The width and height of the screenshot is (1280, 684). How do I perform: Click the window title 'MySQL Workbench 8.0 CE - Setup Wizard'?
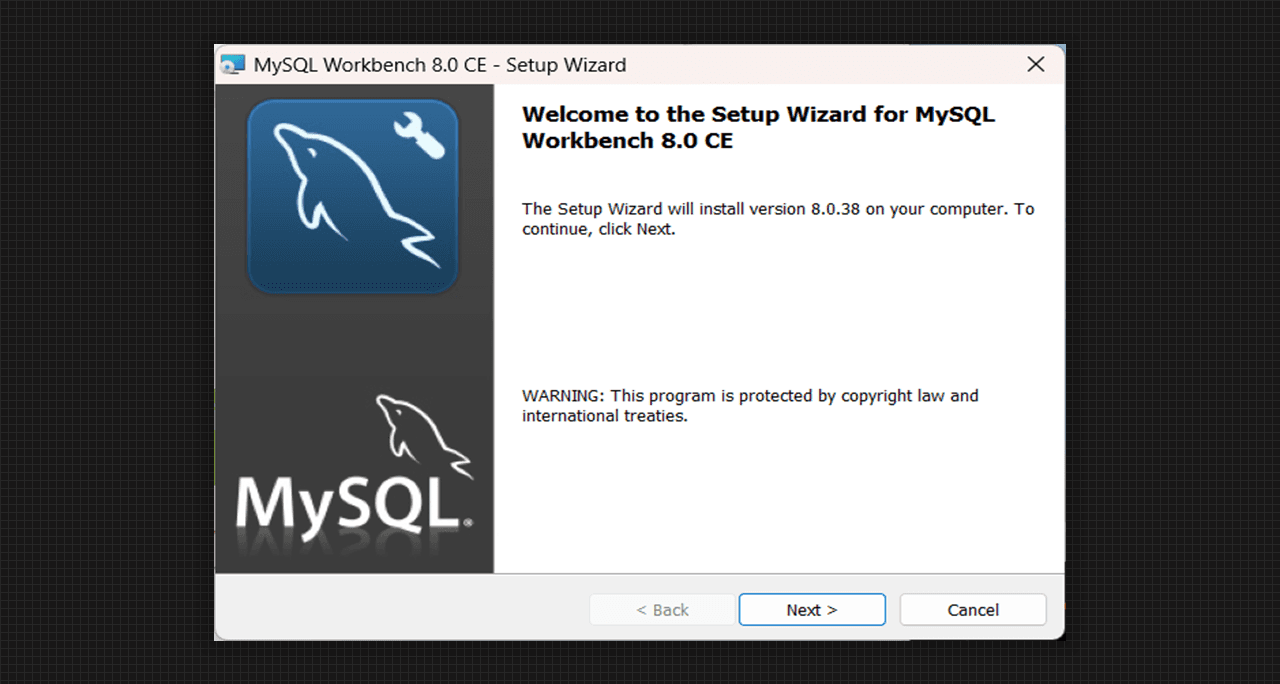[x=439, y=66]
